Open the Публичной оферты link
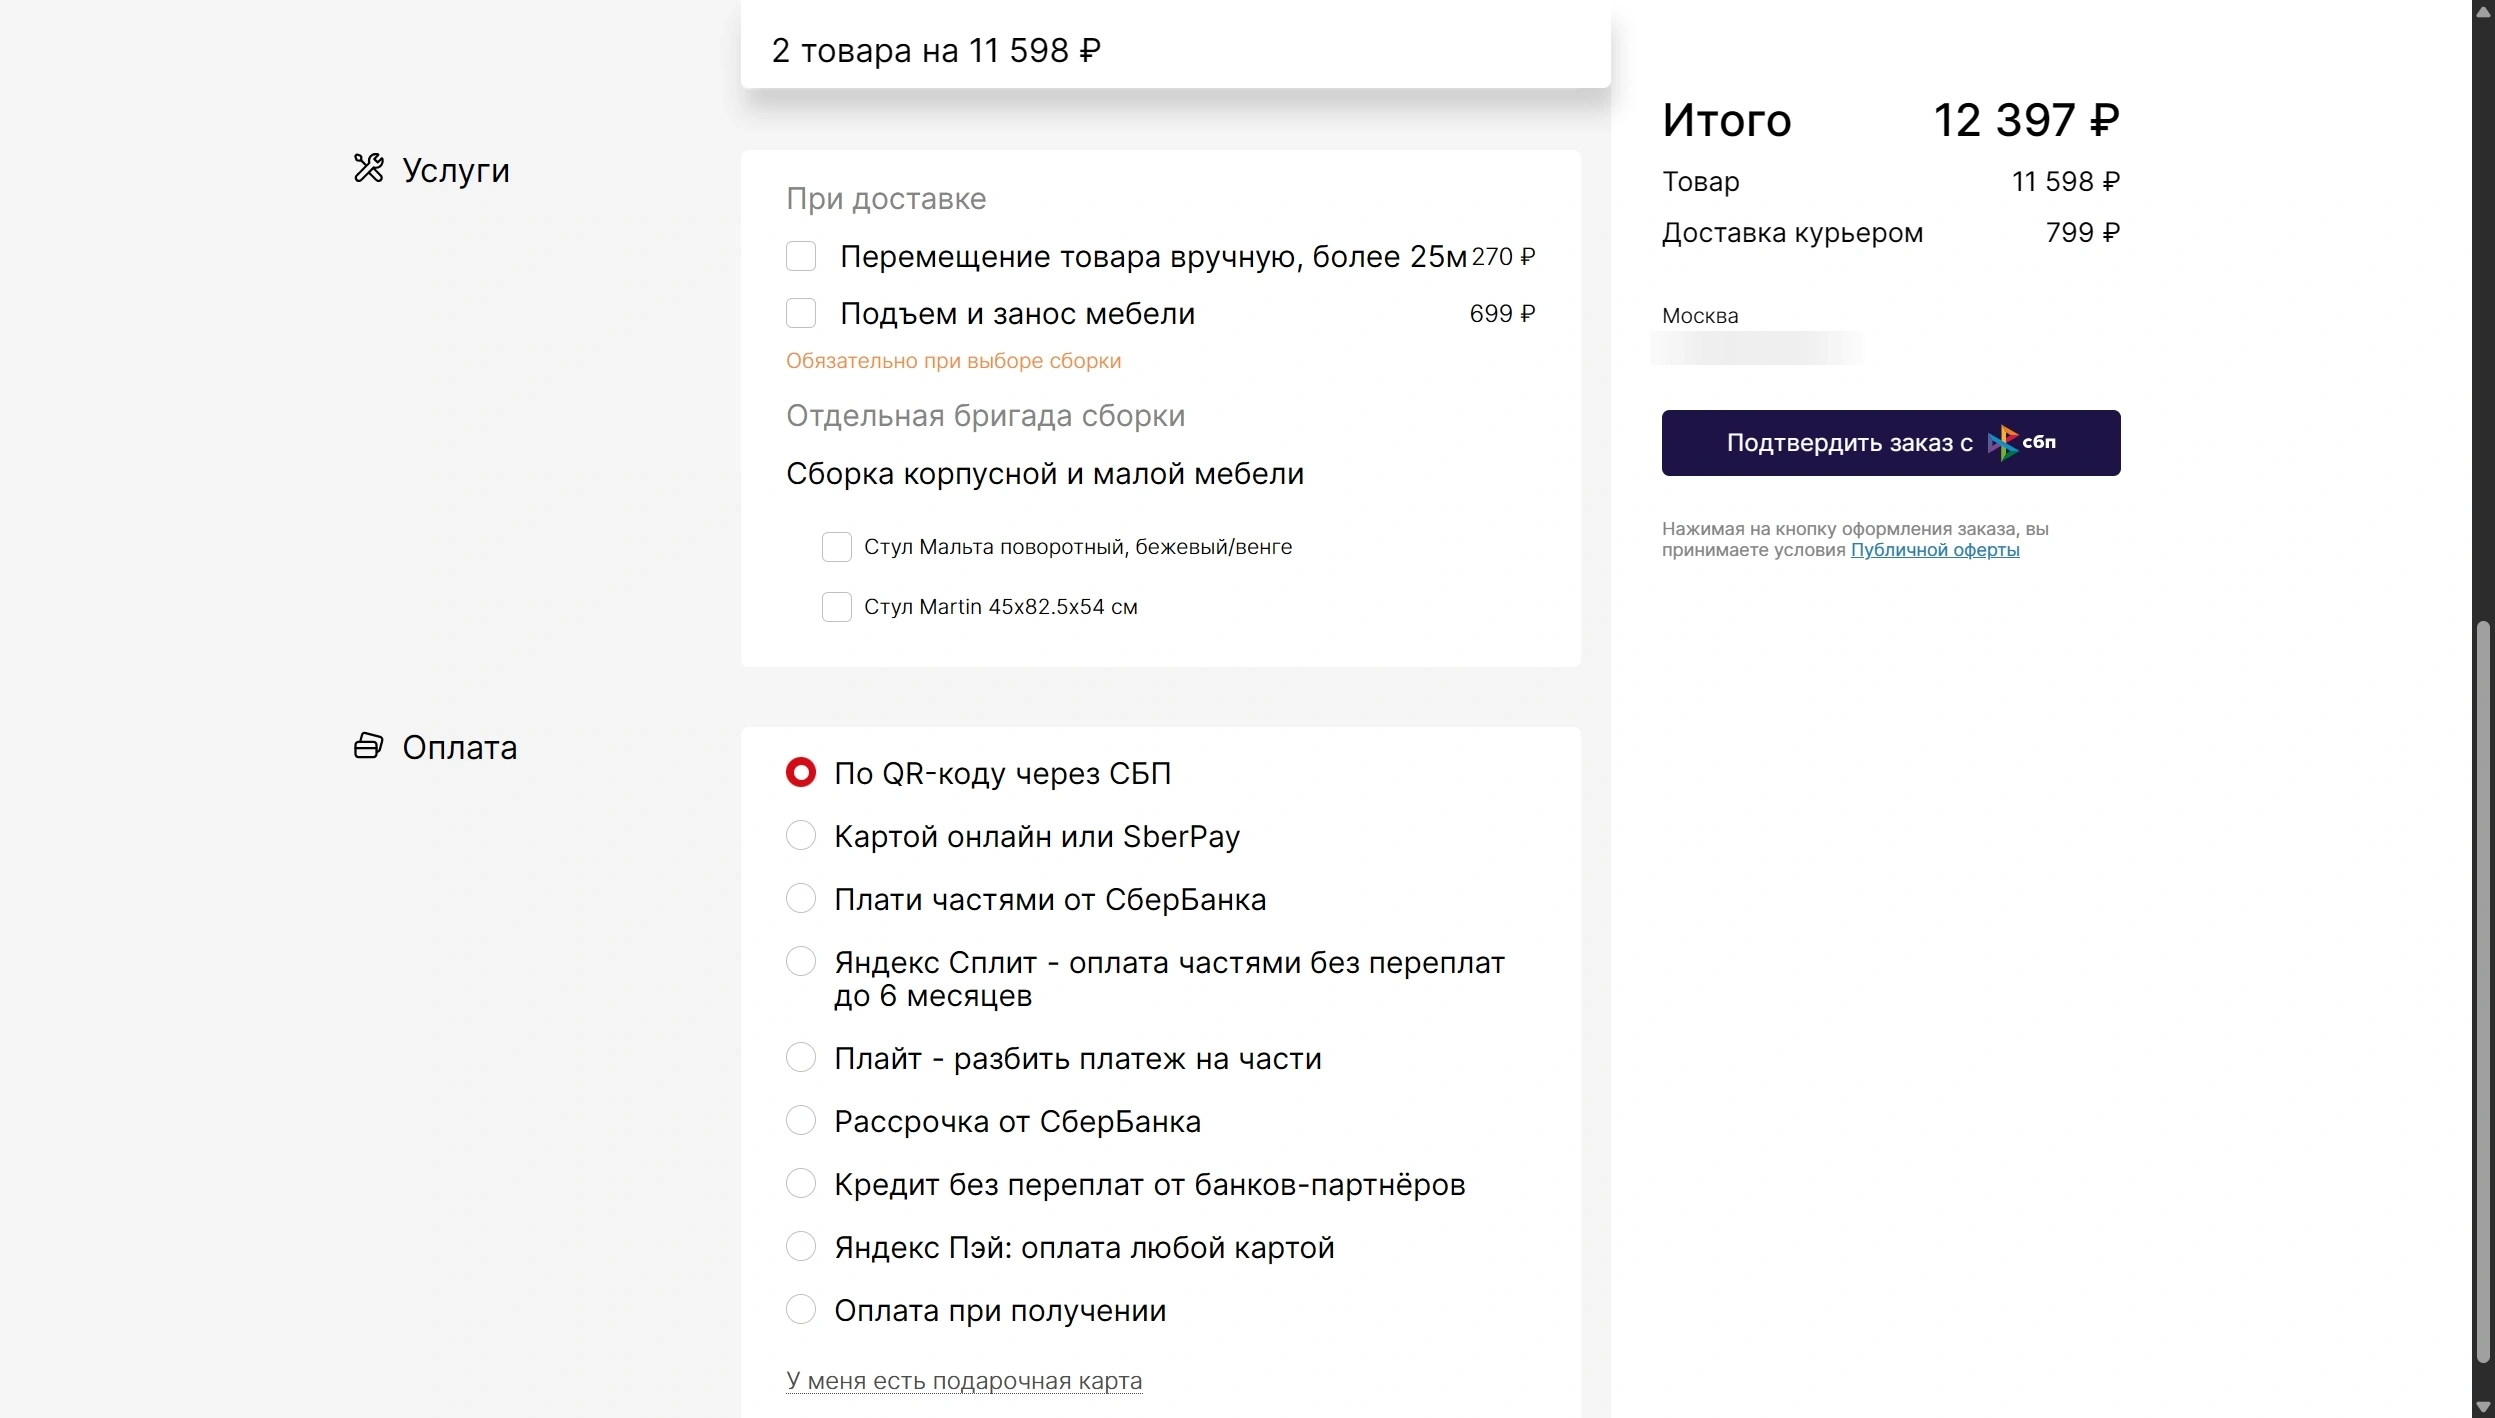The image size is (2495, 1418). pyautogui.click(x=1935, y=550)
